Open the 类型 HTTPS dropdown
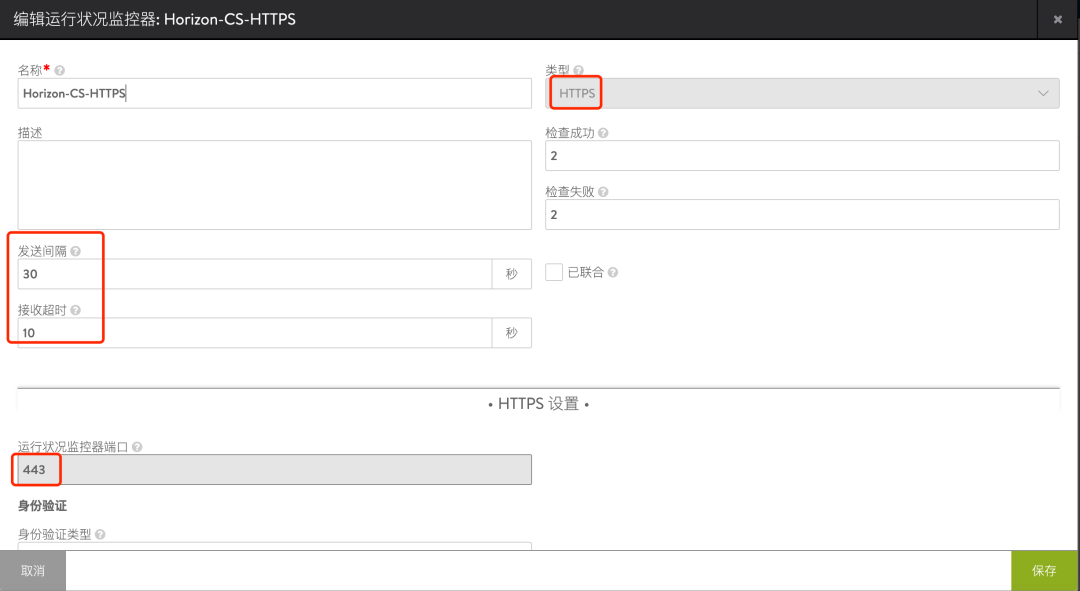This screenshot has width=1080, height=591. (x=802, y=93)
